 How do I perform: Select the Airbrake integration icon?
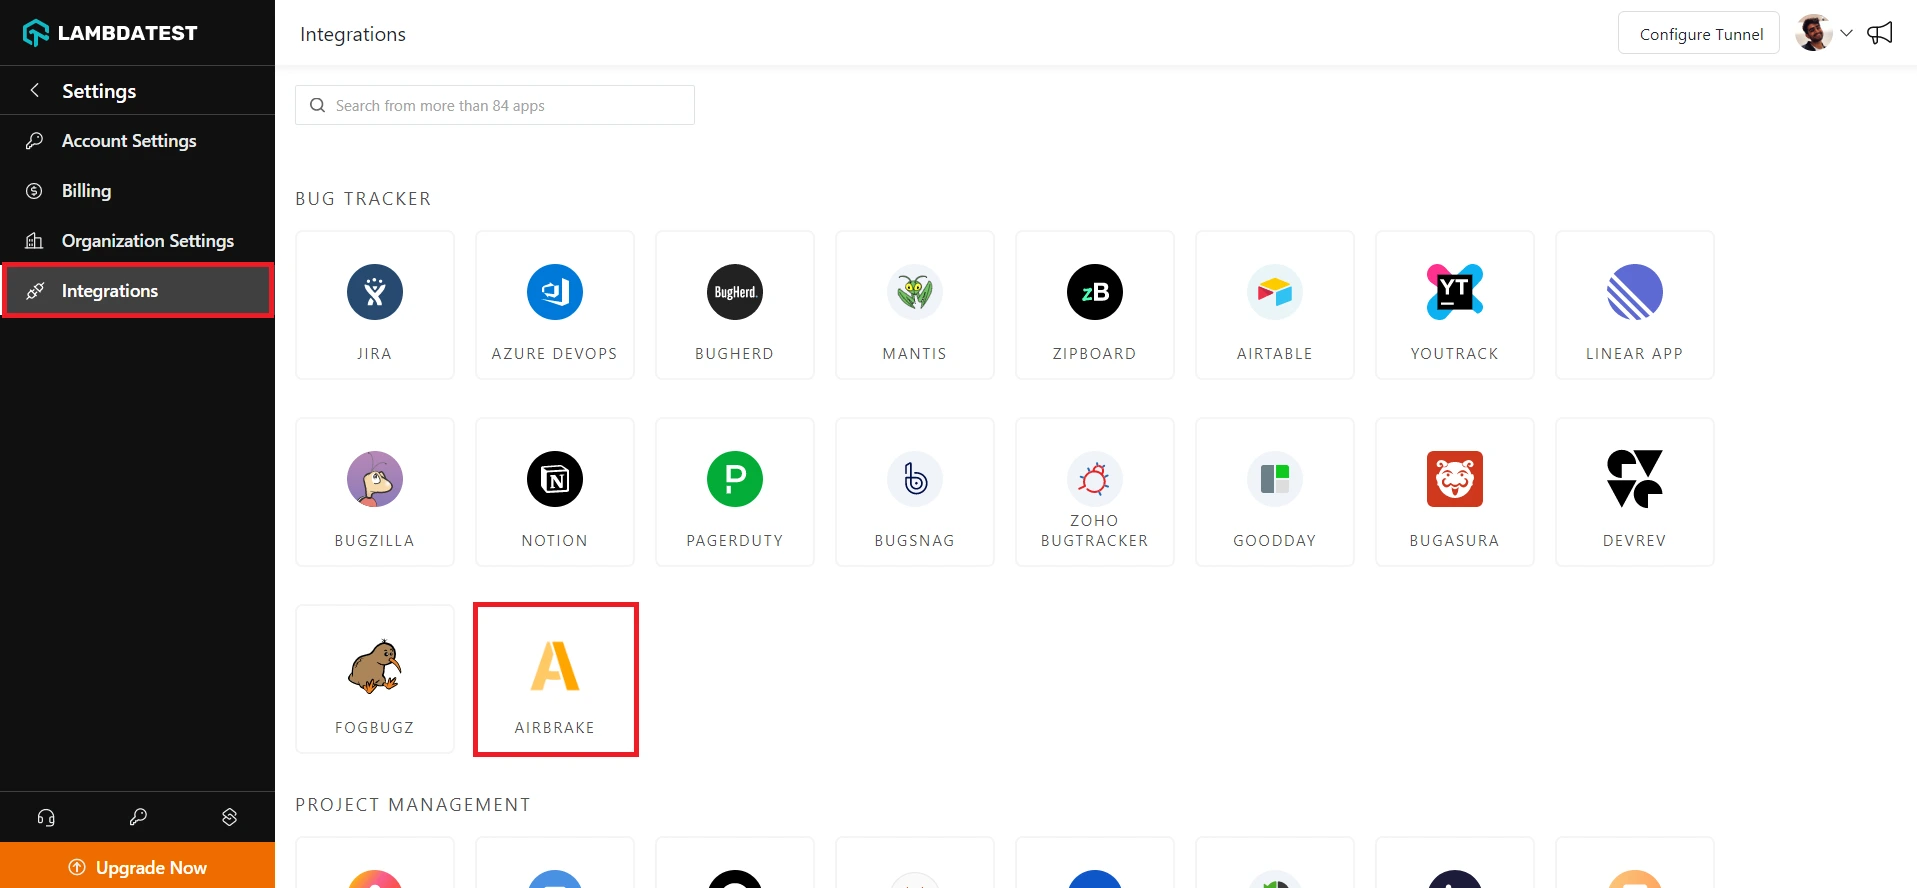555,667
